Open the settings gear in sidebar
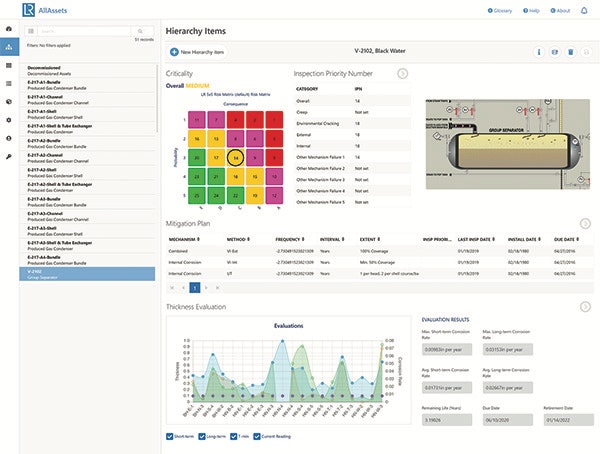 (x=9, y=119)
